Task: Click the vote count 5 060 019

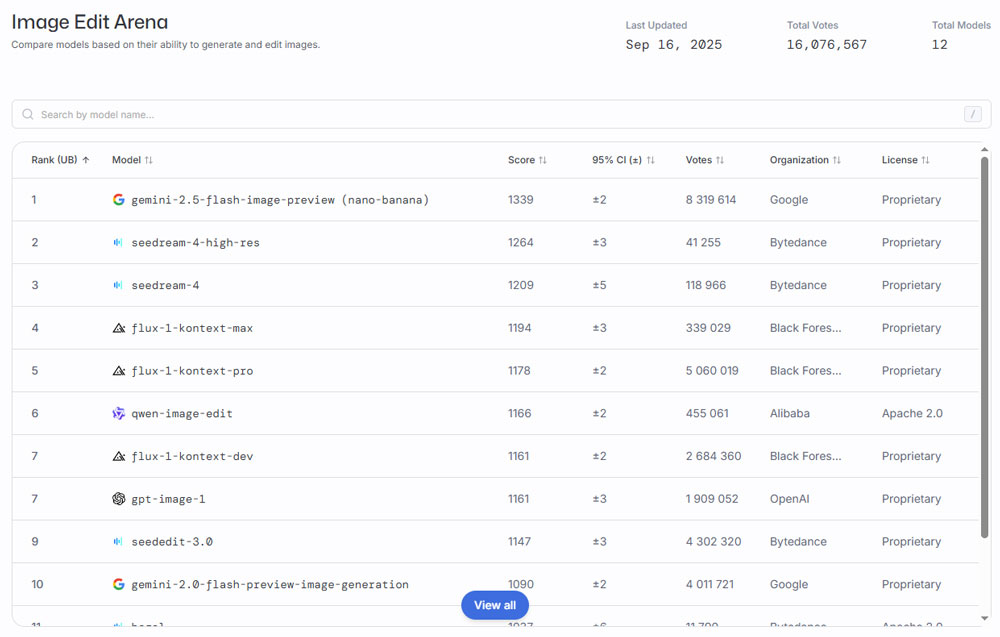Action: pyautogui.click(x=712, y=370)
